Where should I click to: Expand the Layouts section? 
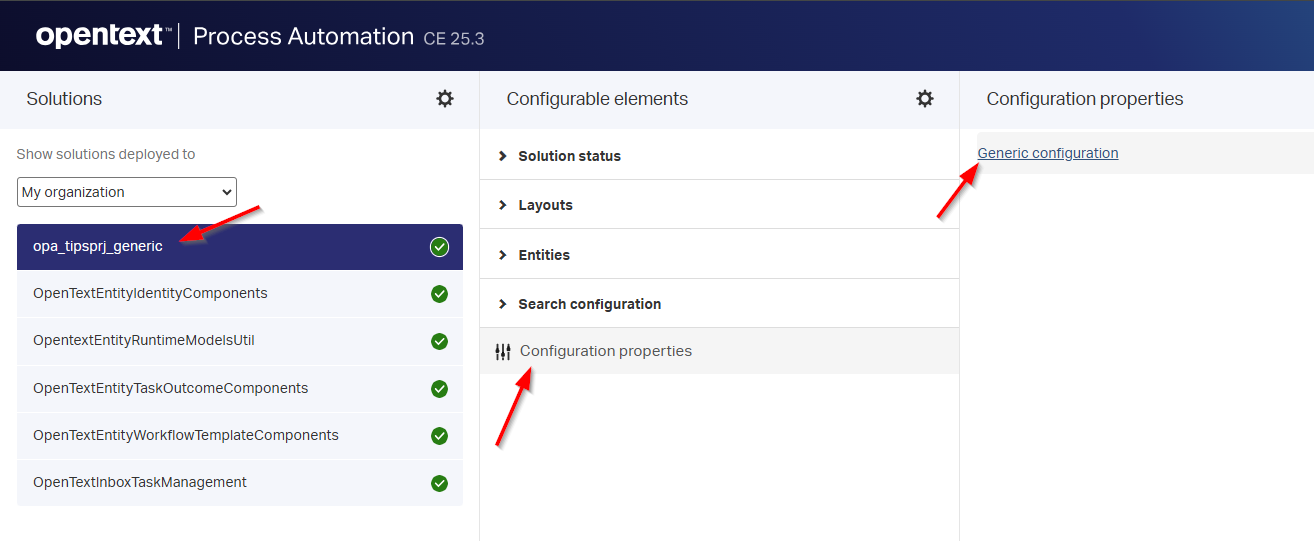coord(545,205)
